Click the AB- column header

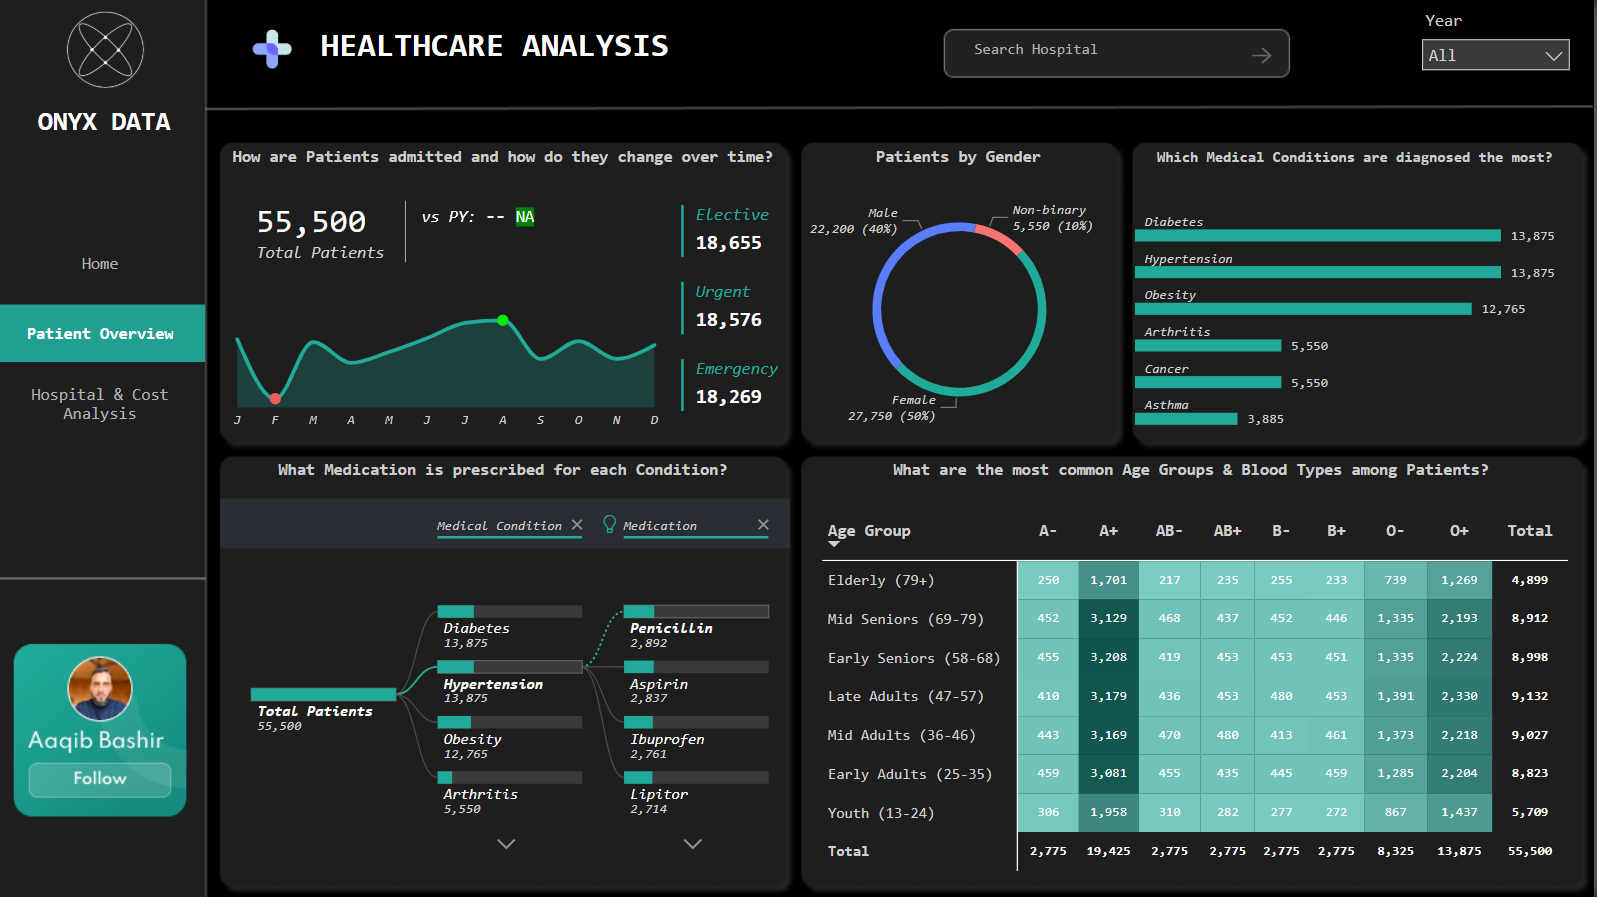click(x=1169, y=531)
